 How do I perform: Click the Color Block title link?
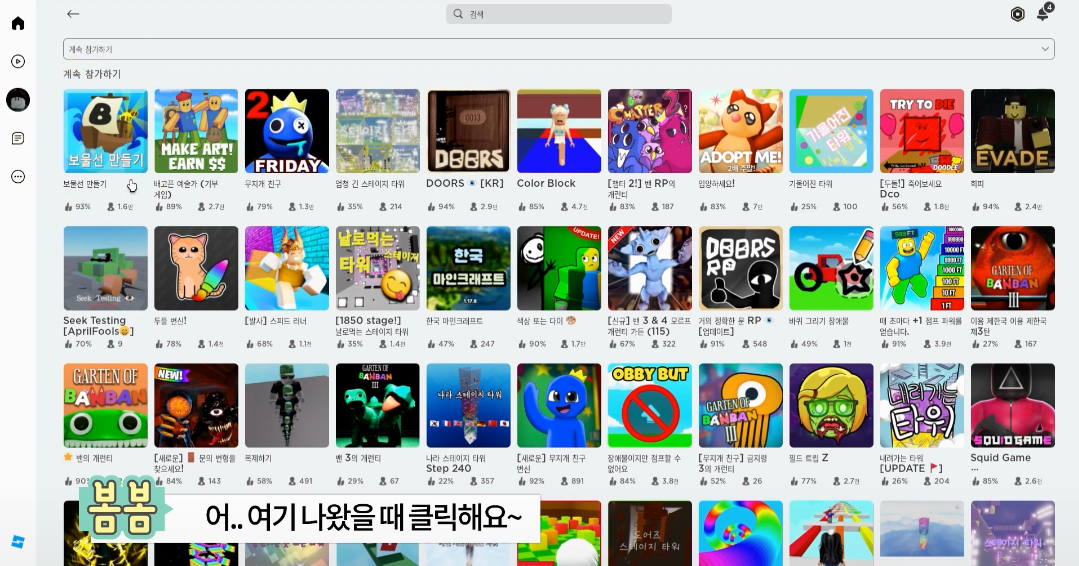546,184
